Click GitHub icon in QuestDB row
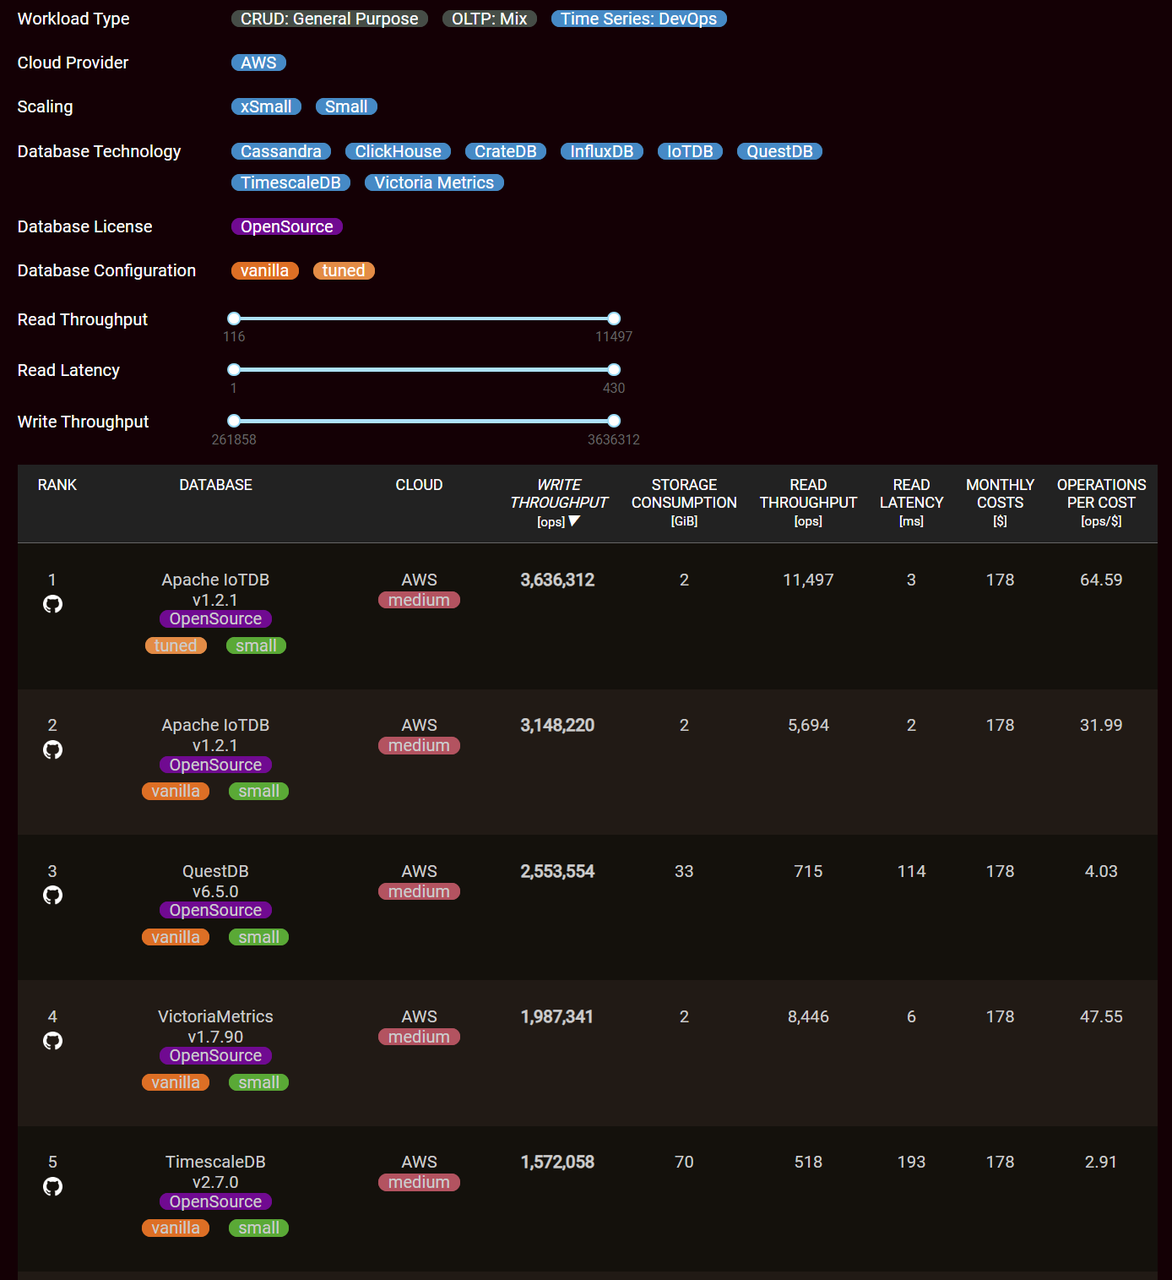This screenshot has width=1172, height=1280. 53,895
